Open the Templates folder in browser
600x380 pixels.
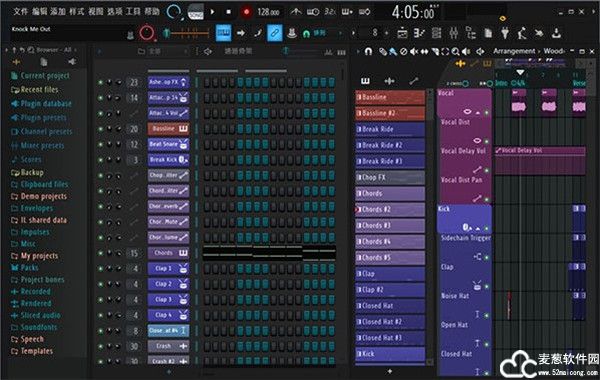(32, 351)
